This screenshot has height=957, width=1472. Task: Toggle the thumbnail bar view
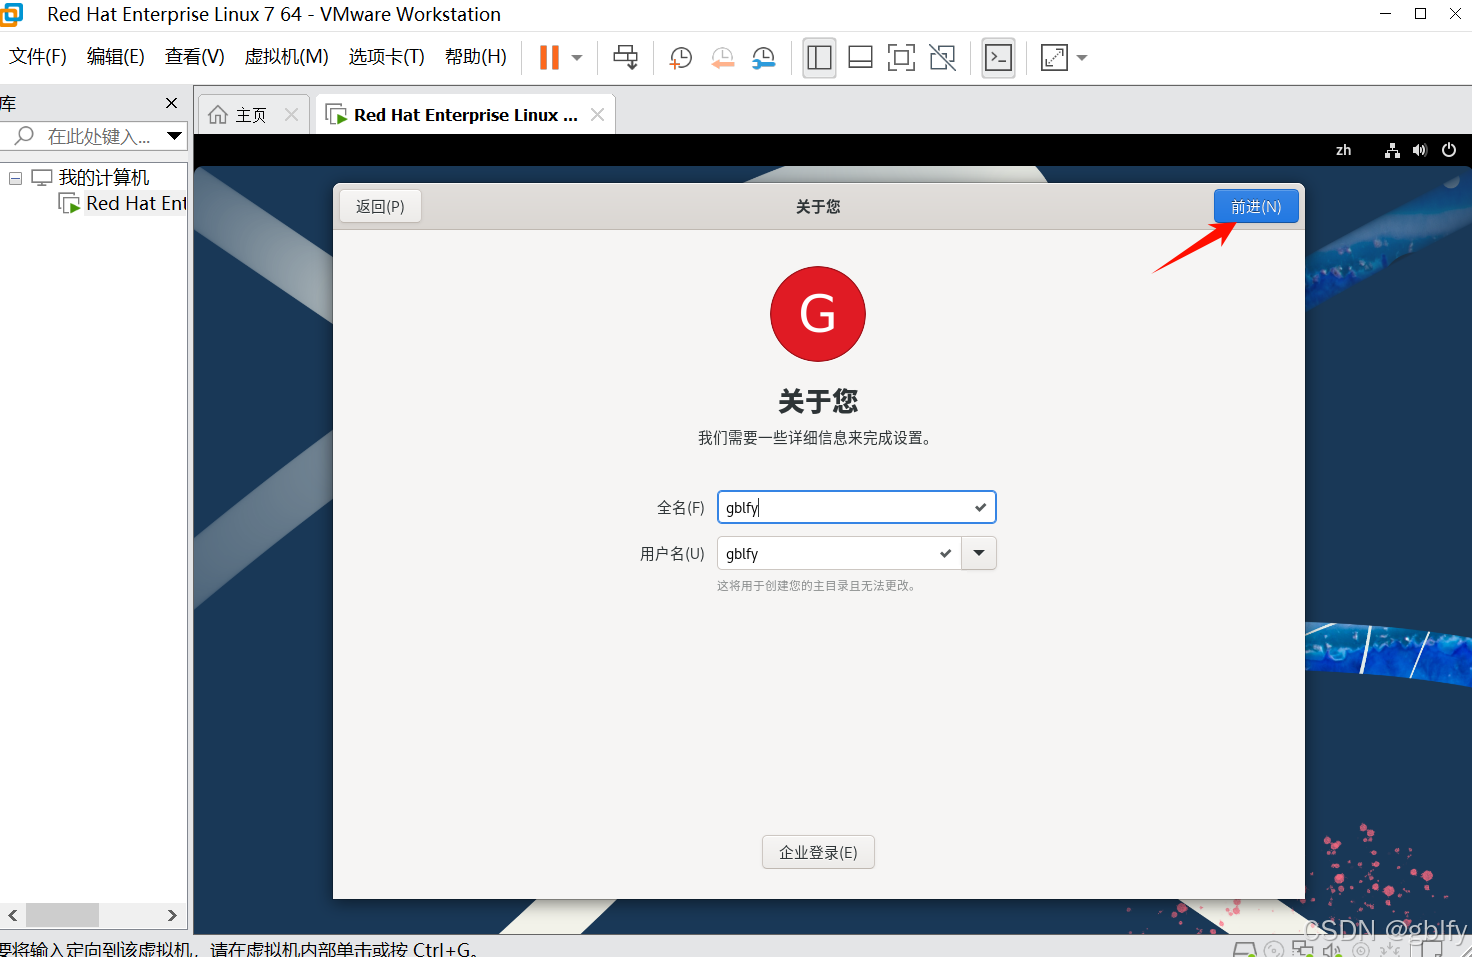[x=860, y=57]
